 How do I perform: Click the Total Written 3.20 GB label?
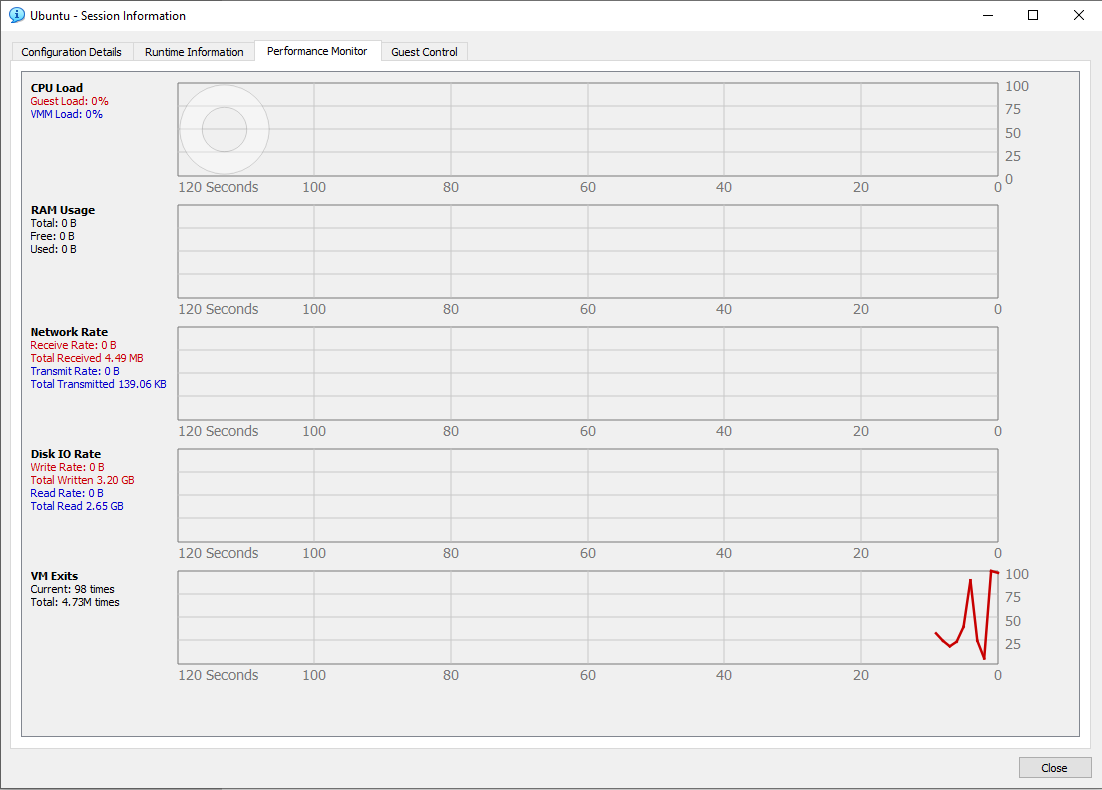(x=82, y=480)
